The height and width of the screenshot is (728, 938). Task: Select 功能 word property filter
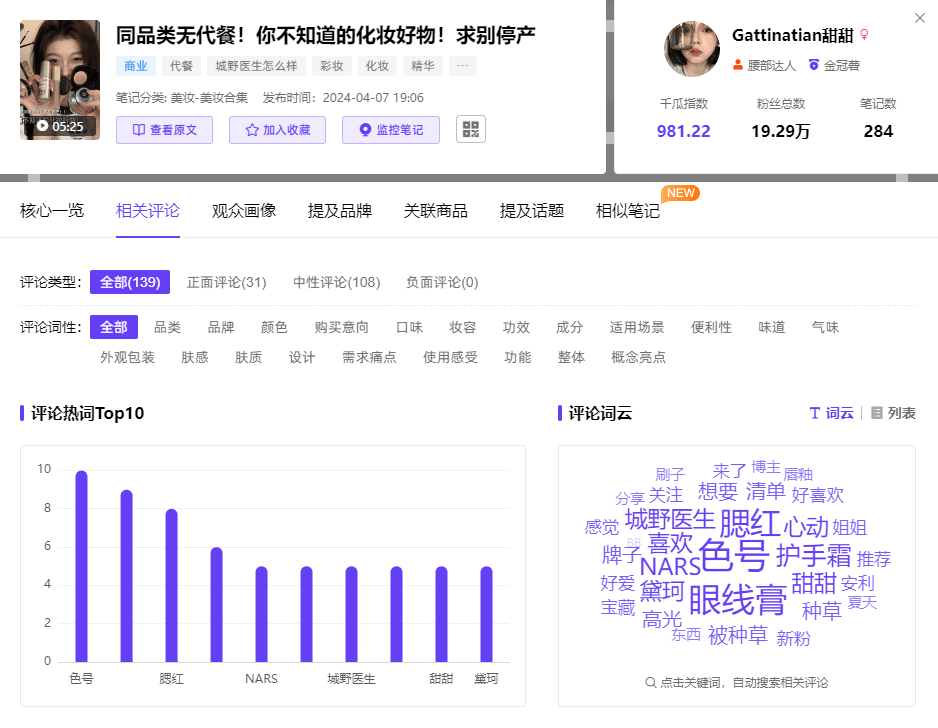pos(517,357)
